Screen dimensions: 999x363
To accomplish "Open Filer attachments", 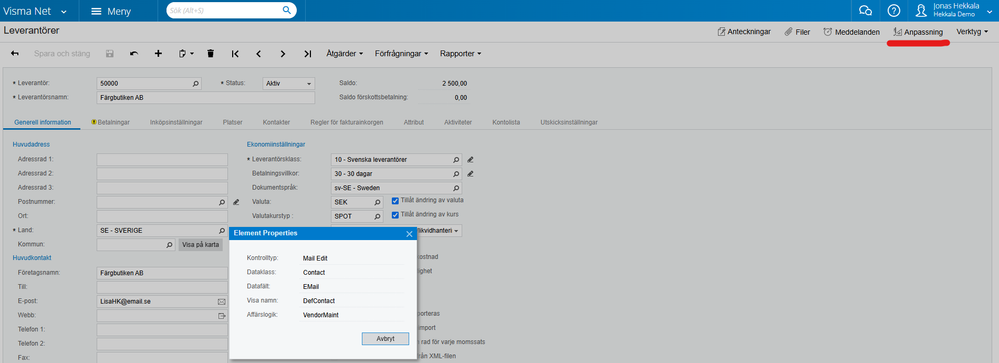I will 797,32.
